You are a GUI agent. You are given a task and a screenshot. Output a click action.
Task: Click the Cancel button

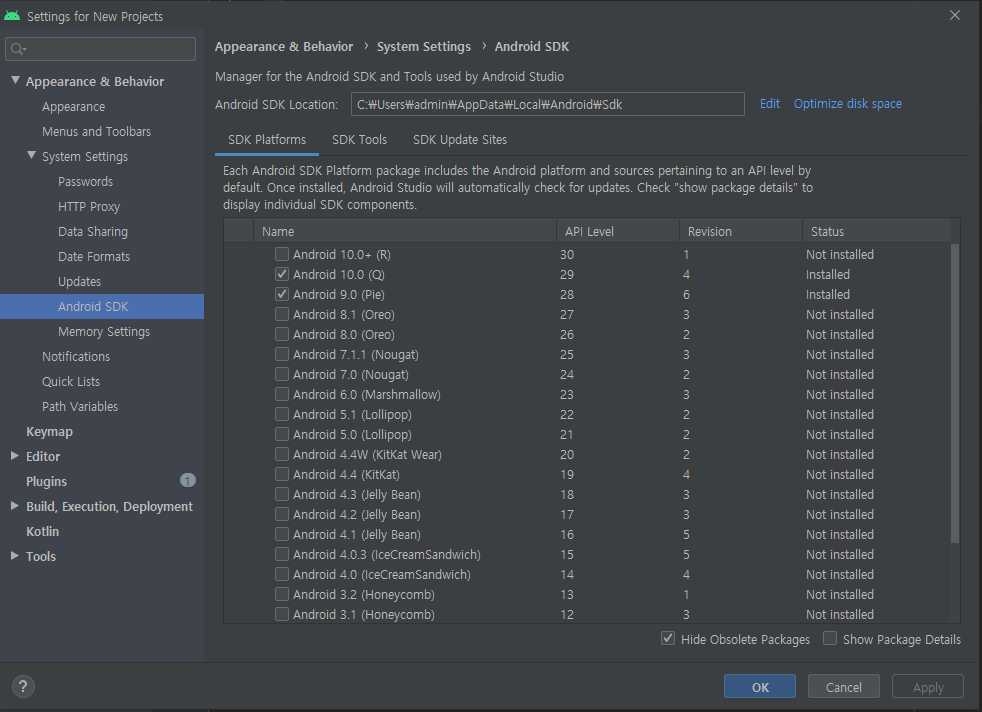point(844,686)
